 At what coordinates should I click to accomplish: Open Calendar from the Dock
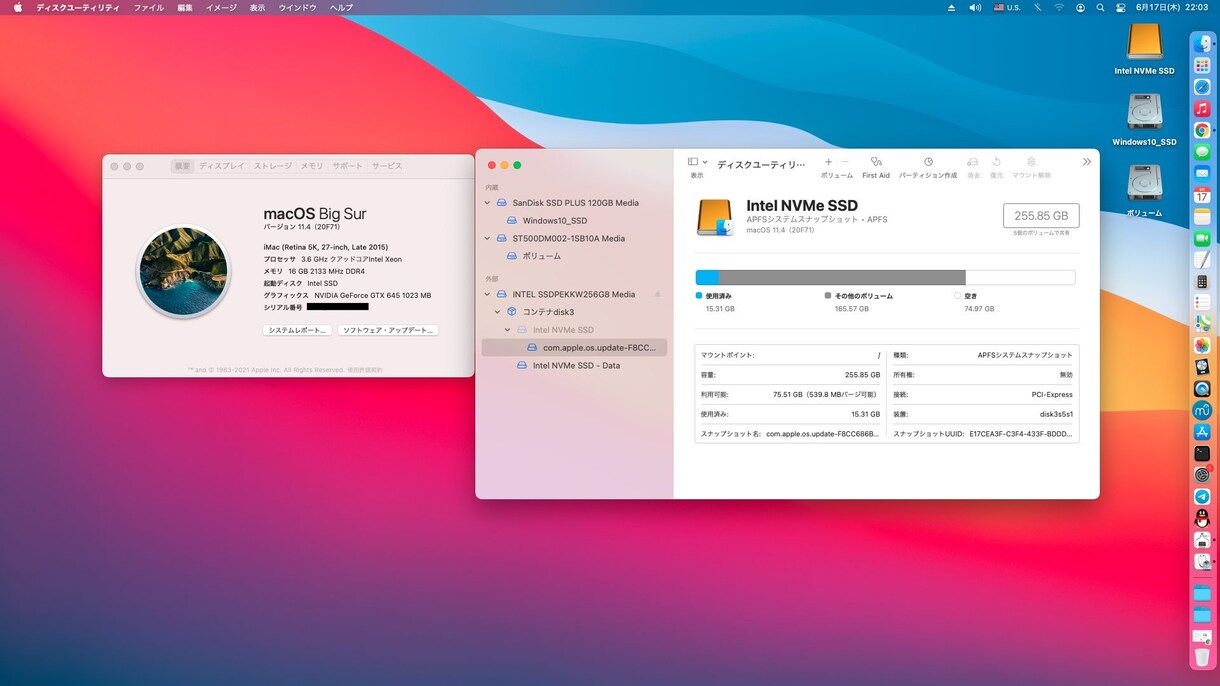pyautogui.click(x=1202, y=195)
